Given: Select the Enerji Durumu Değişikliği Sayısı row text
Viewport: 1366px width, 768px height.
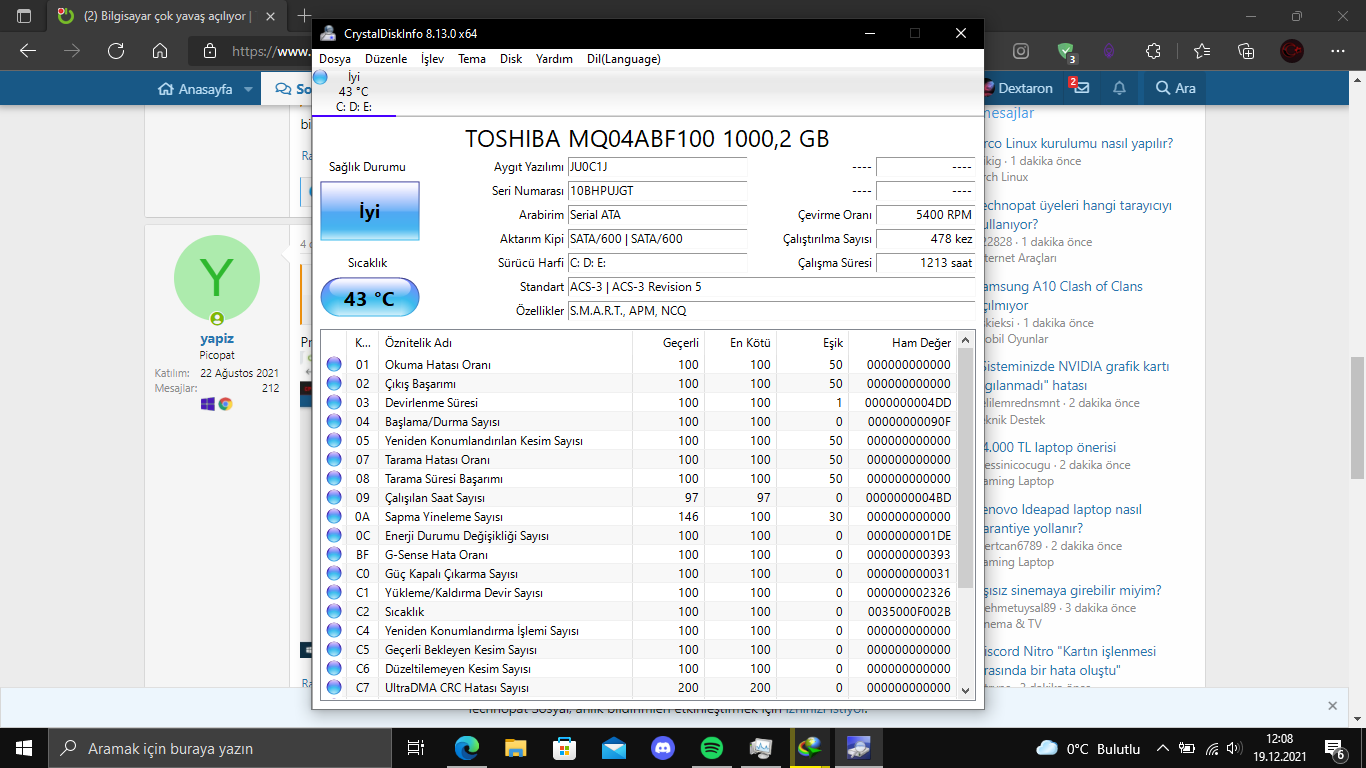Looking at the screenshot, I should [467, 536].
